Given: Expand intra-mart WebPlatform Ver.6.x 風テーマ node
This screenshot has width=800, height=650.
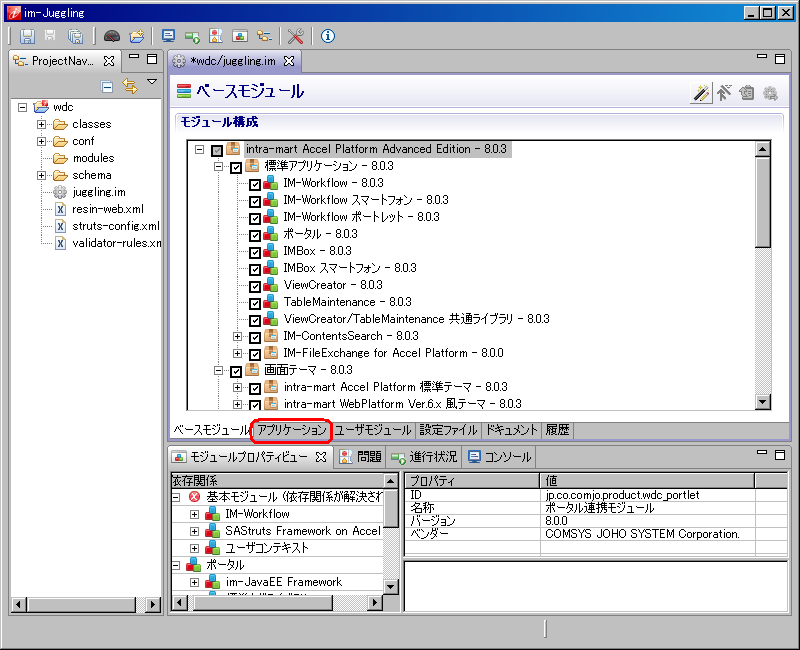Looking at the screenshot, I should click(237, 404).
